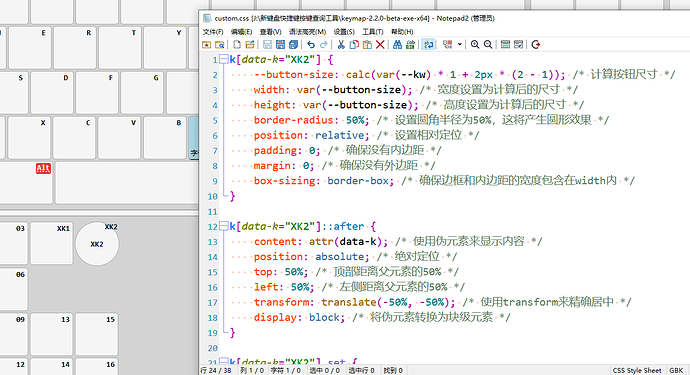This screenshot has height=375, width=690.
Task: Click the Zoom In magnifier icon
Action: coord(475,44)
